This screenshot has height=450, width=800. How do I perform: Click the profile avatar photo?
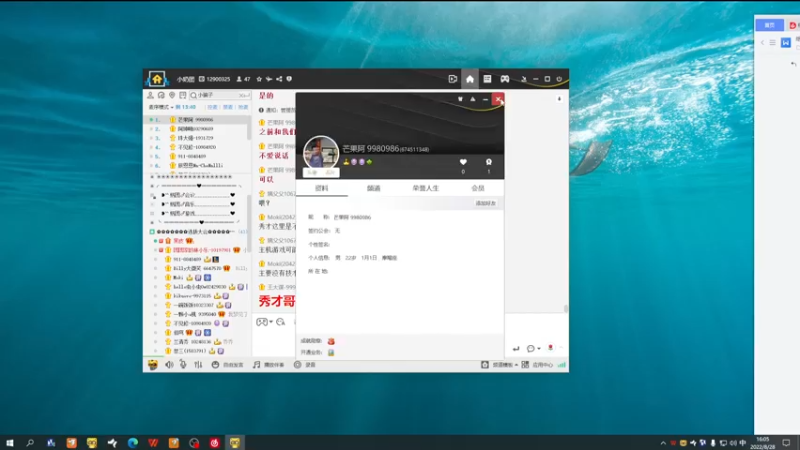click(x=321, y=153)
